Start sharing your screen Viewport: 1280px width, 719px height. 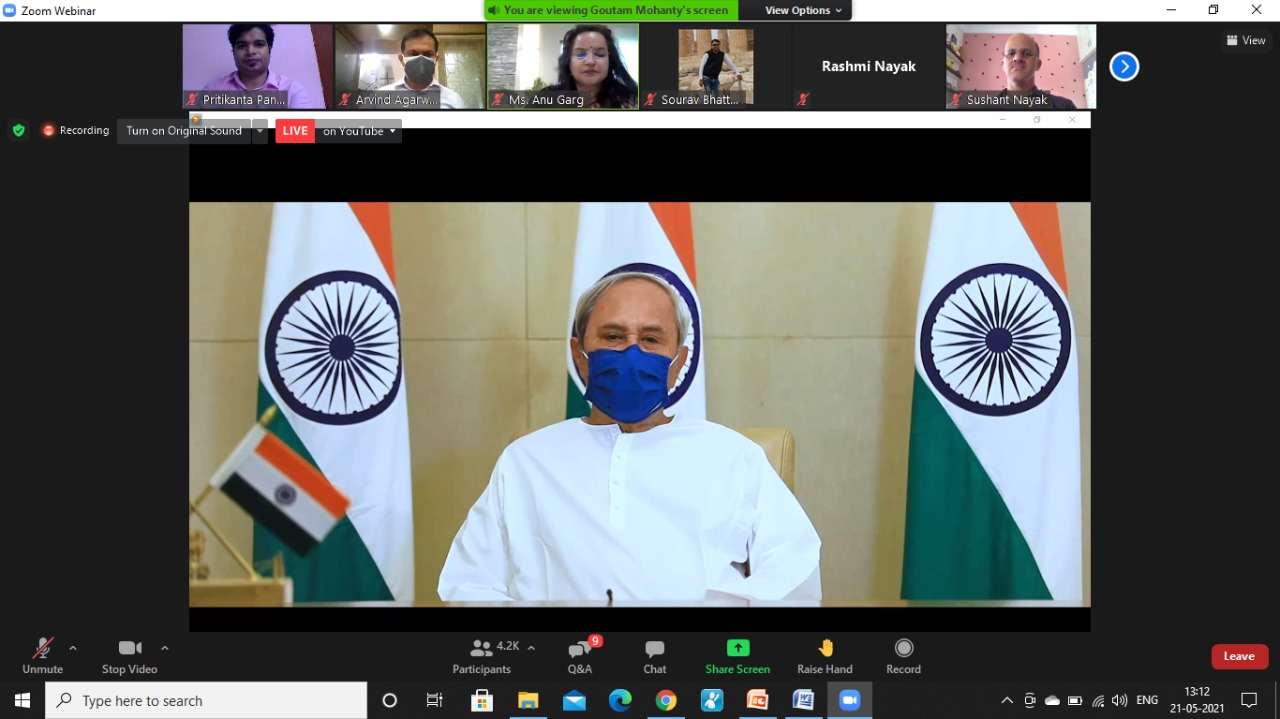click(738, 656)
